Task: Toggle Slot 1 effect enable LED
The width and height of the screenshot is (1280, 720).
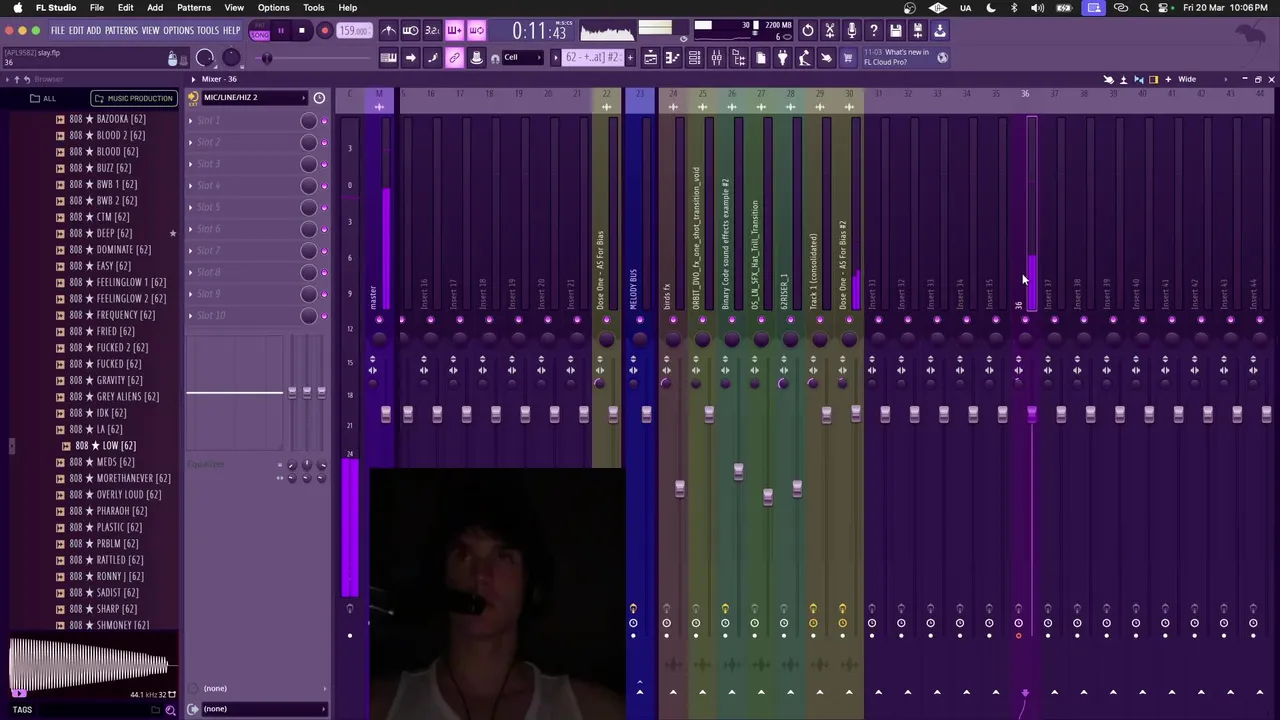Action: pos(323,121)
